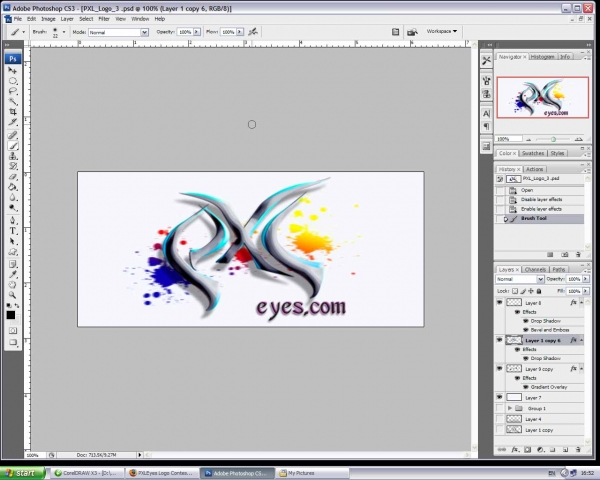The height and width of the screenshot is (480, 600).
Task: Open the File menu
Action: click(x=18, y=19)
